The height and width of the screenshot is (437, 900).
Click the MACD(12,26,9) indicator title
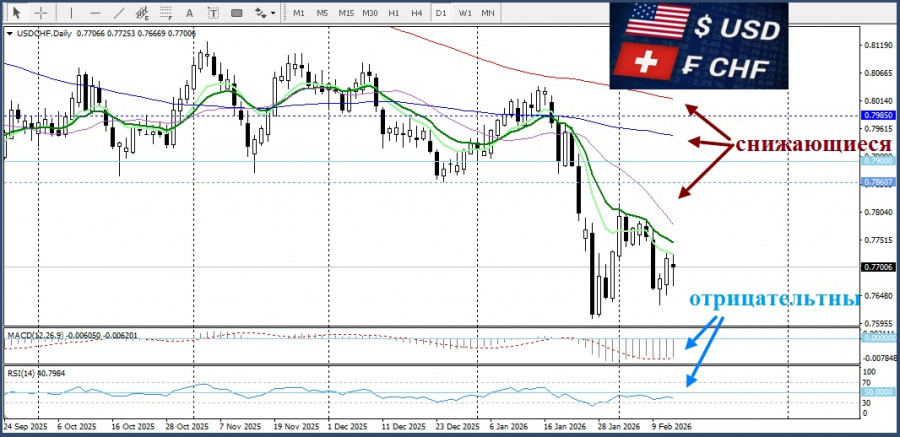[34, 335]
